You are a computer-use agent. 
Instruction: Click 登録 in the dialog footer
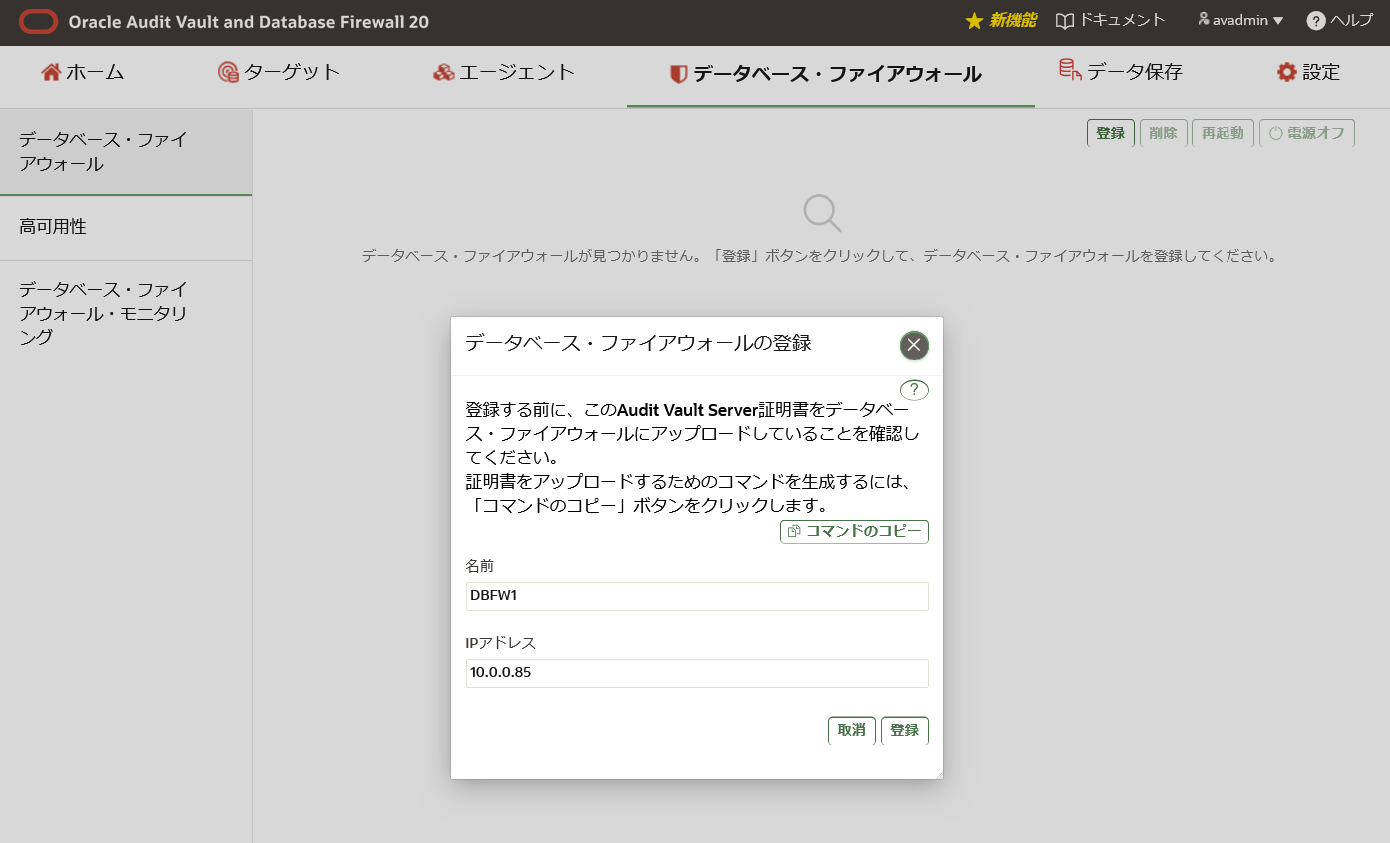pyautogui.click(x=905, y=731)
